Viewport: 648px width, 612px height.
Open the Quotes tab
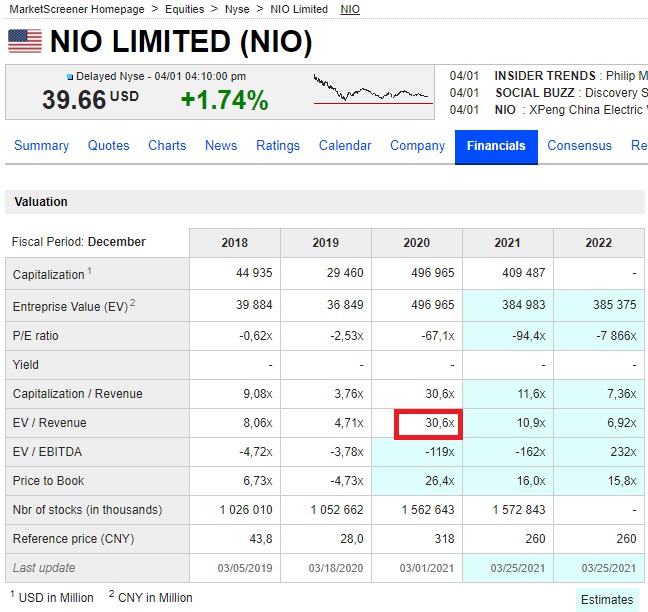point(108,146)
